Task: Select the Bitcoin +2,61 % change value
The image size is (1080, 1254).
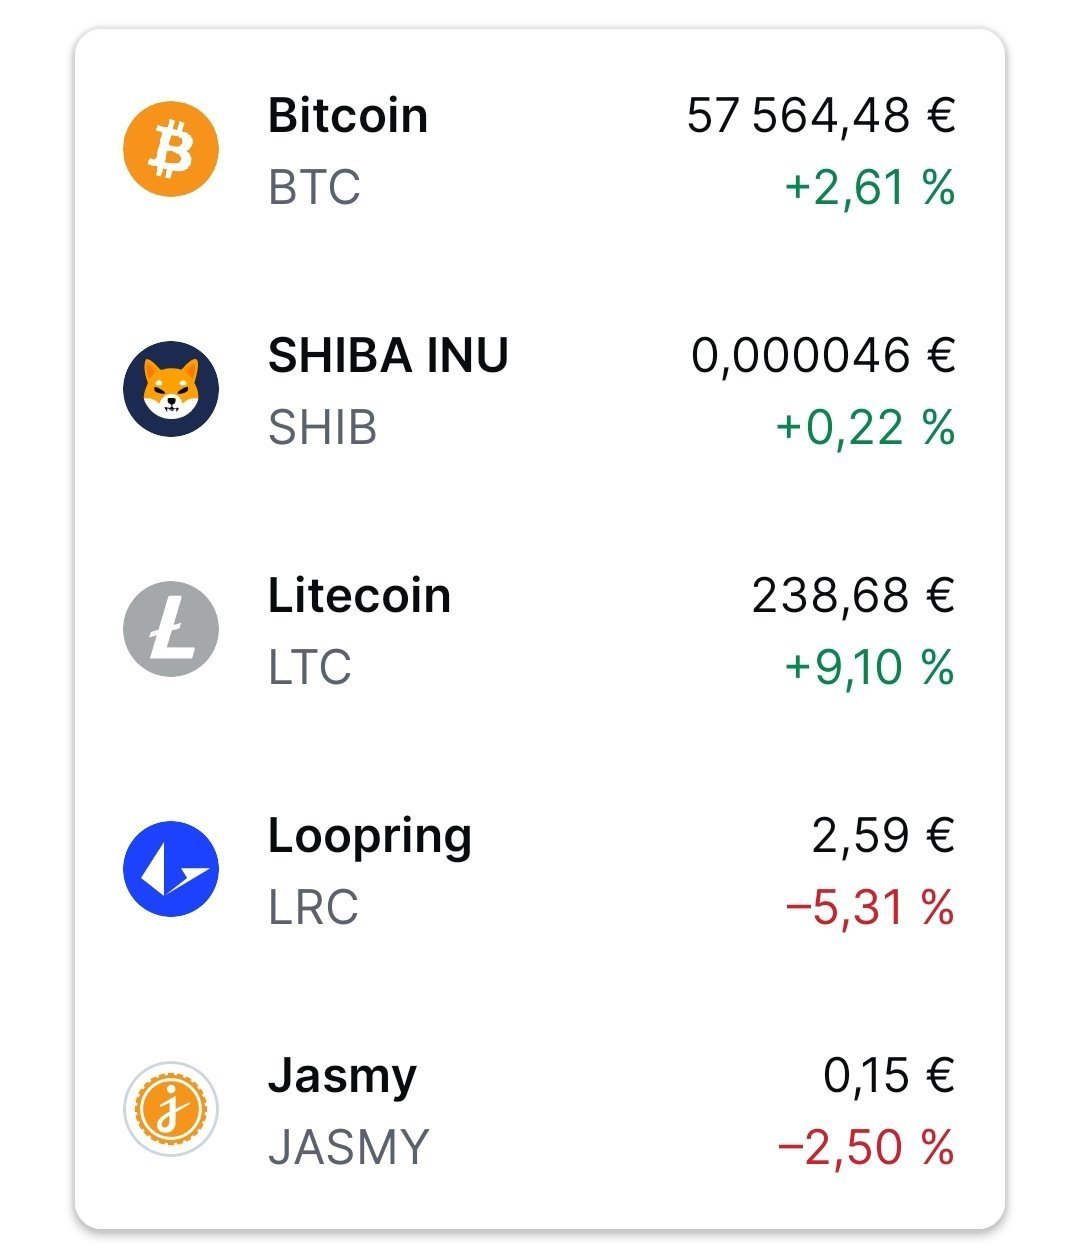Action: [x=870, y=188]
